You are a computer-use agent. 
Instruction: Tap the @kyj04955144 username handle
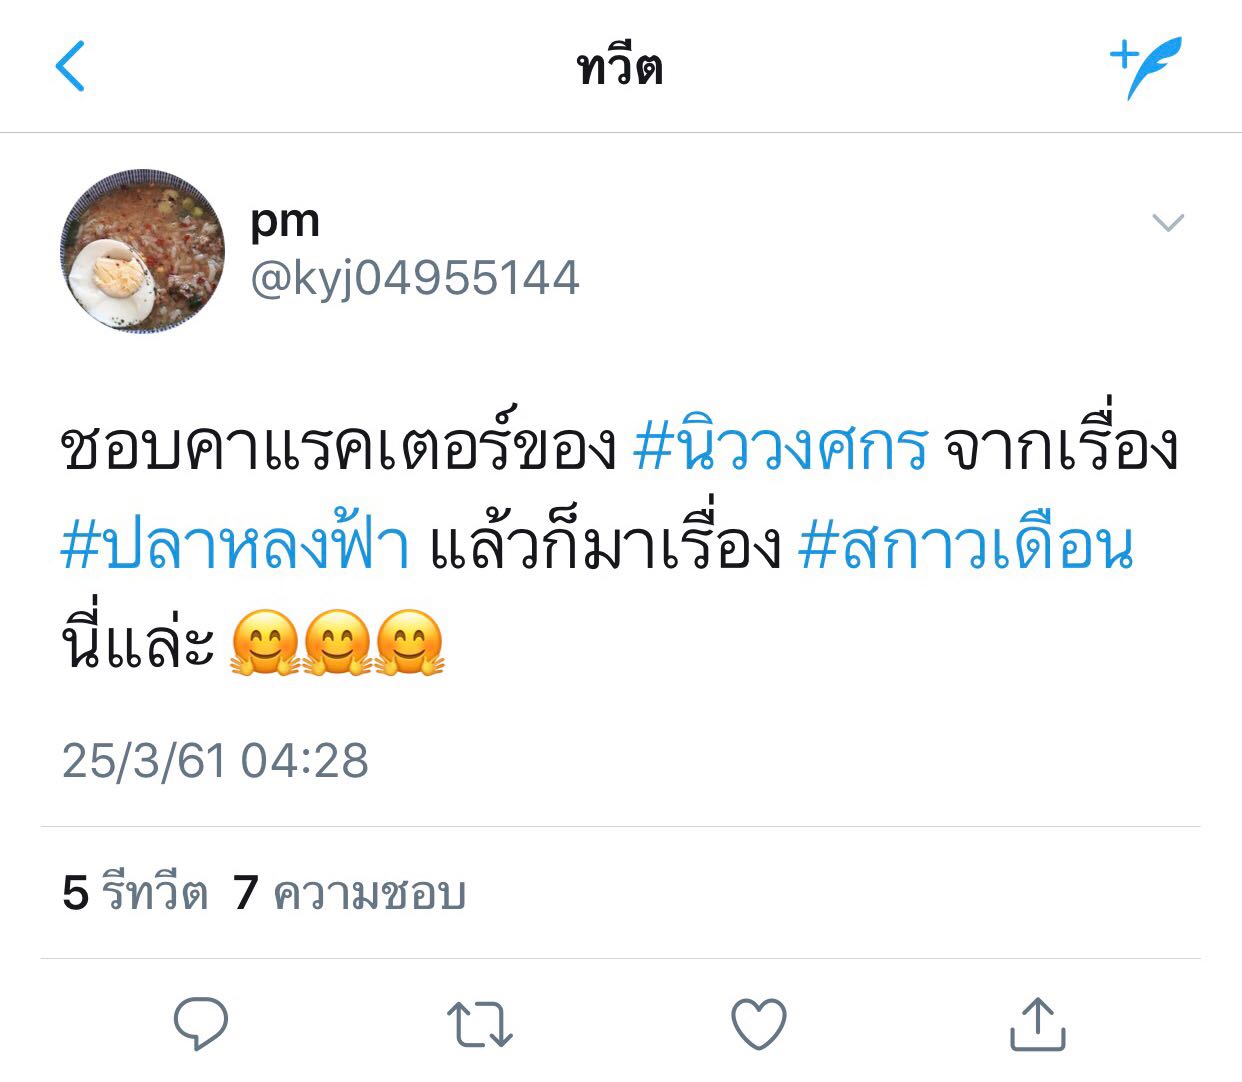click(415, 278)
